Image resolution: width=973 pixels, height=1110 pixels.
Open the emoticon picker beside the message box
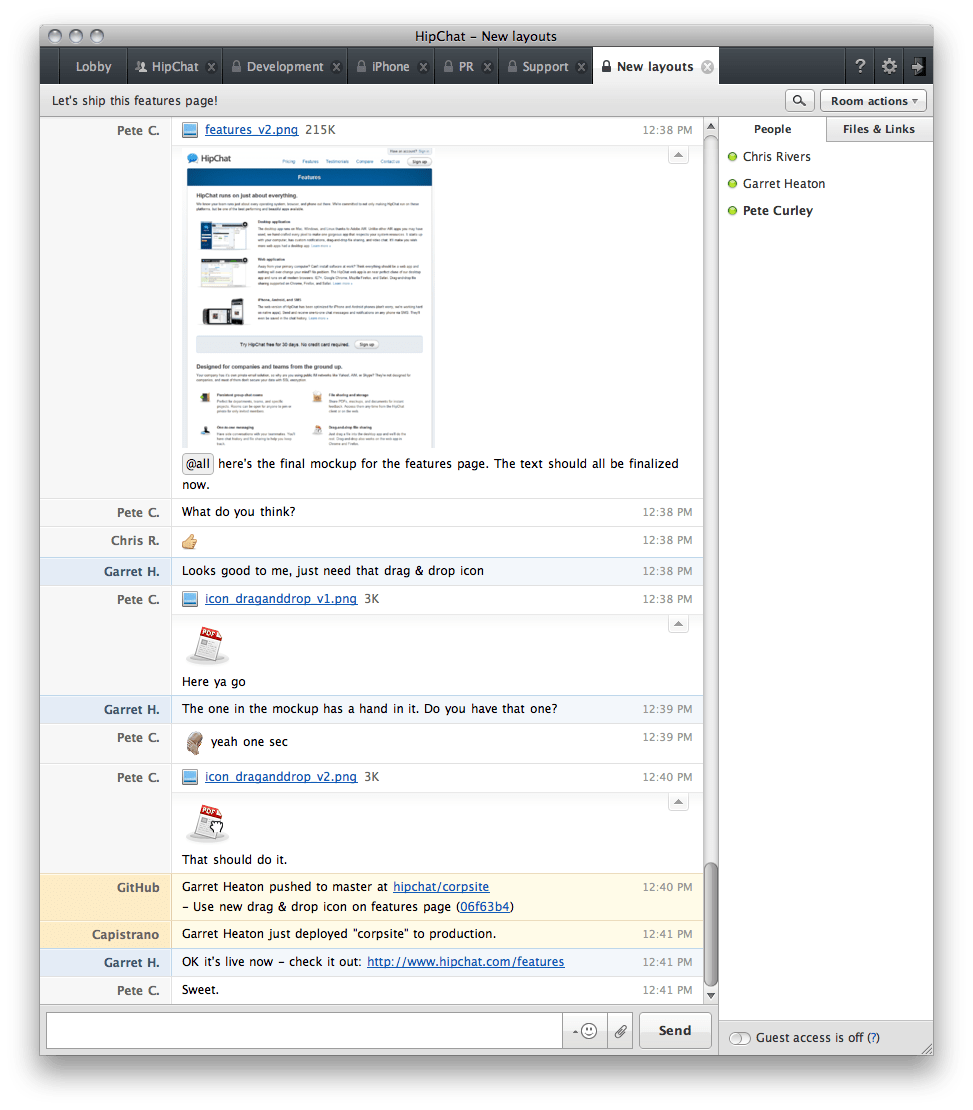(x=589, y=1030)
